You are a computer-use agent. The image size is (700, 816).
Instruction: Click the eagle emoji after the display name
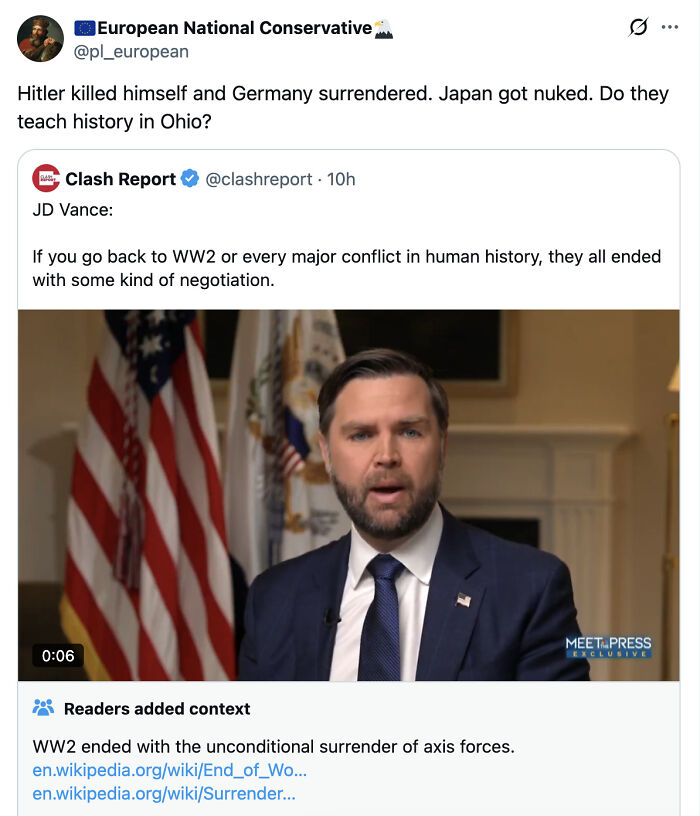383,28
